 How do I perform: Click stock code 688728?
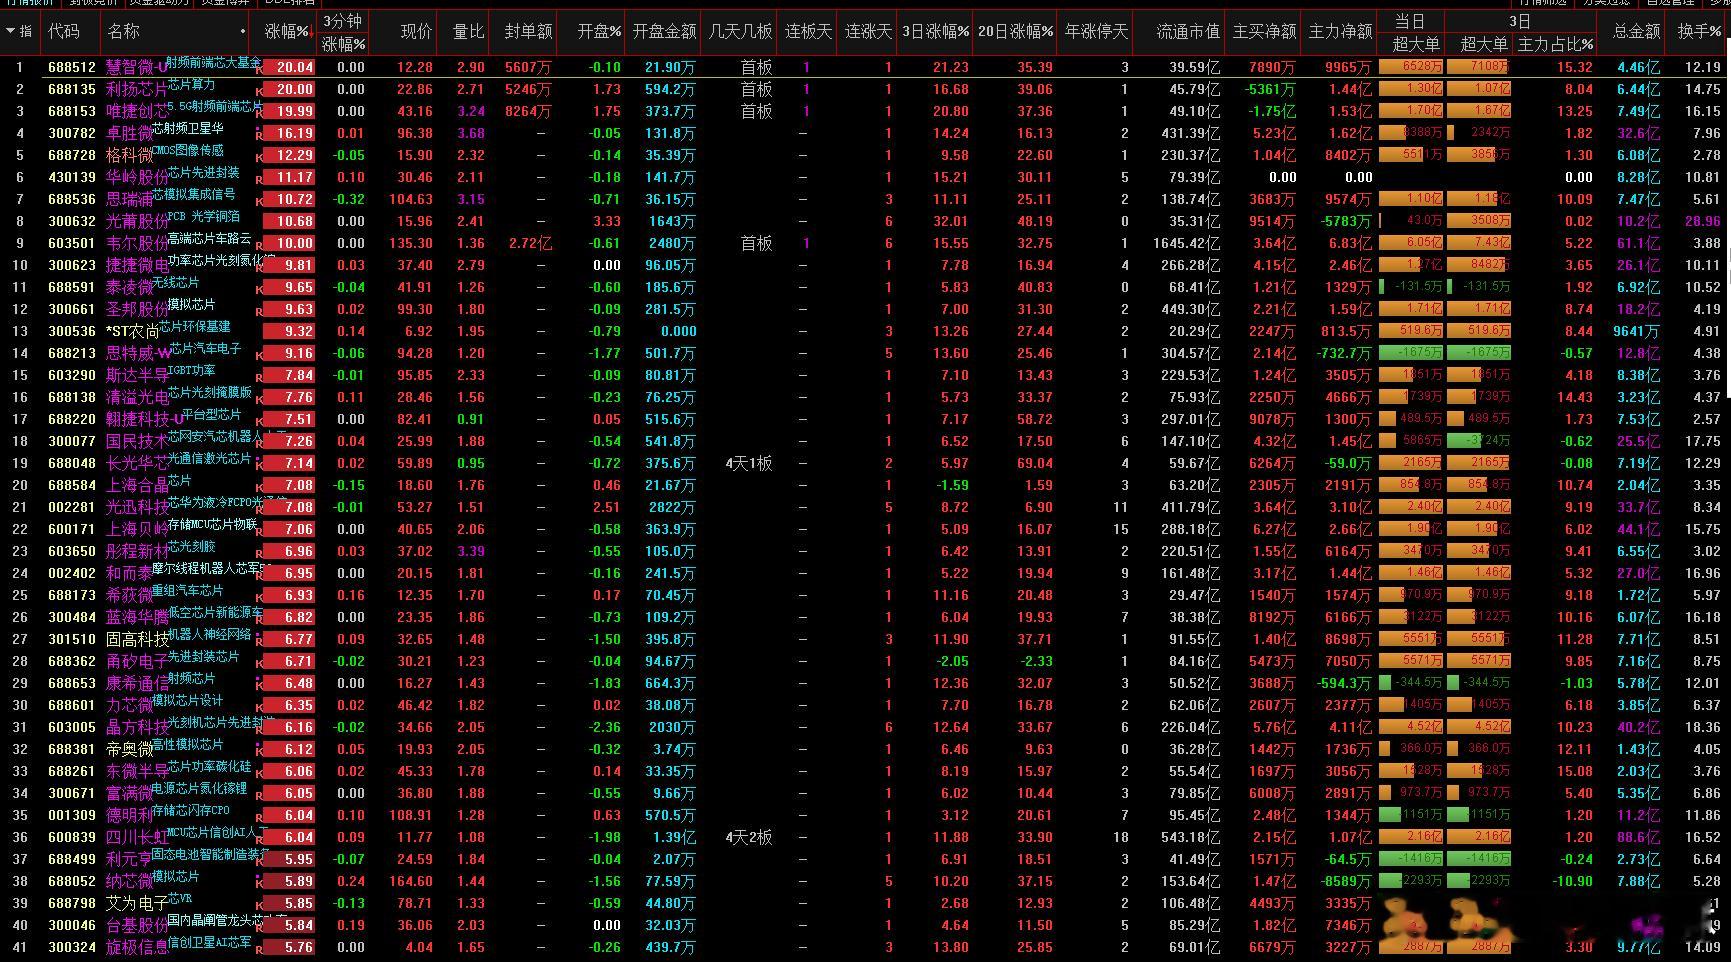tap(72, 155)
